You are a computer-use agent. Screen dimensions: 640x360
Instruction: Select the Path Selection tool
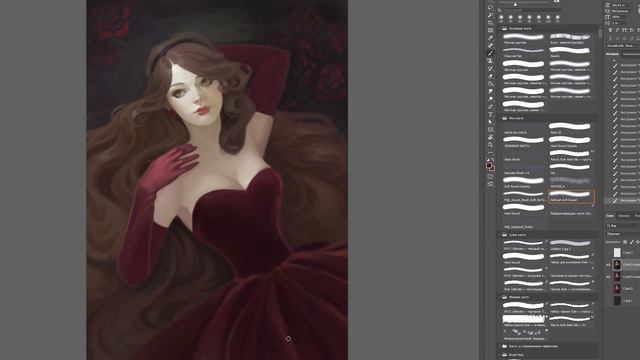(x=490, y=122)
